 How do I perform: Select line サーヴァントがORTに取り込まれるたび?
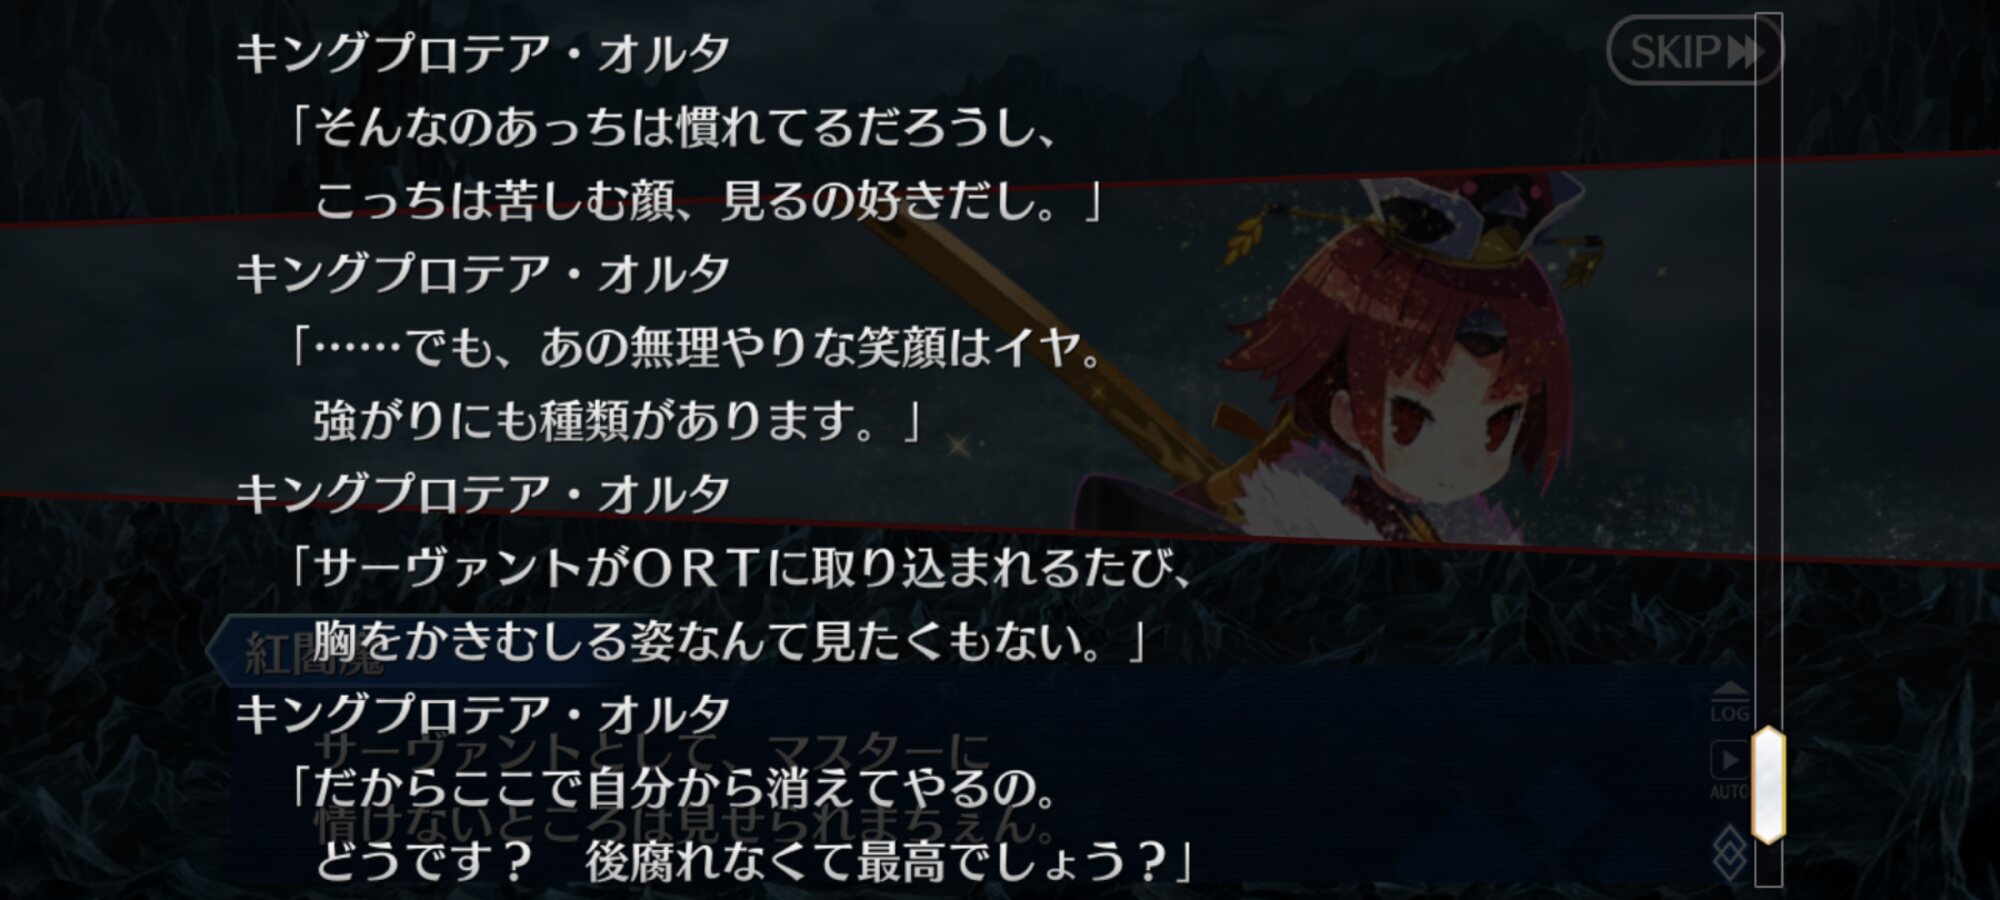739,568
